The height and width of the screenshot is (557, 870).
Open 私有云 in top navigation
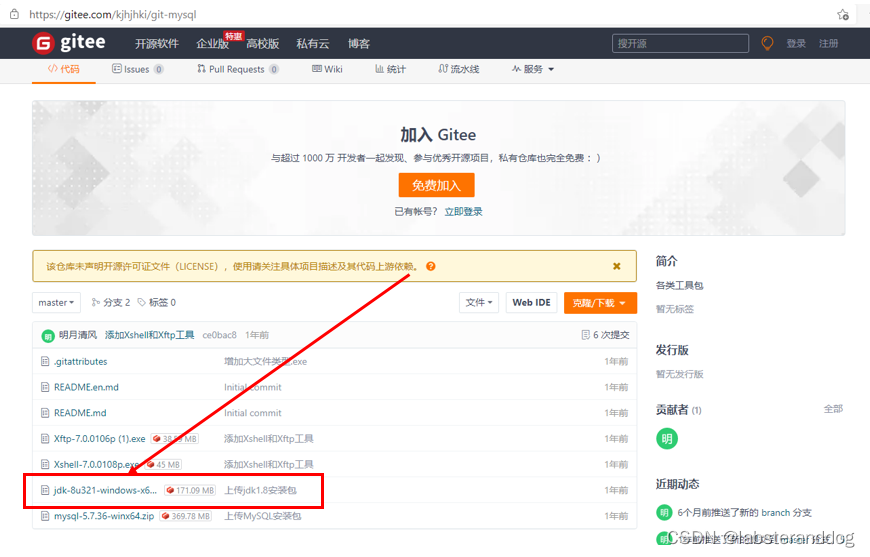pyautogui.click(x=313, y=43)
